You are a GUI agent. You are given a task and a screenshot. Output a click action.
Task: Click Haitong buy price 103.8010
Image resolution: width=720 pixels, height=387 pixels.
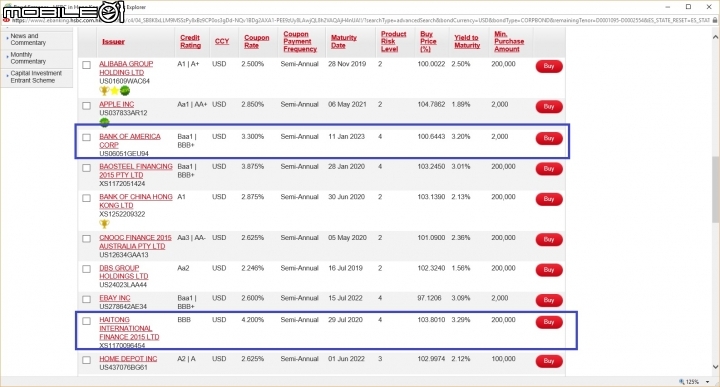point(431,320)
